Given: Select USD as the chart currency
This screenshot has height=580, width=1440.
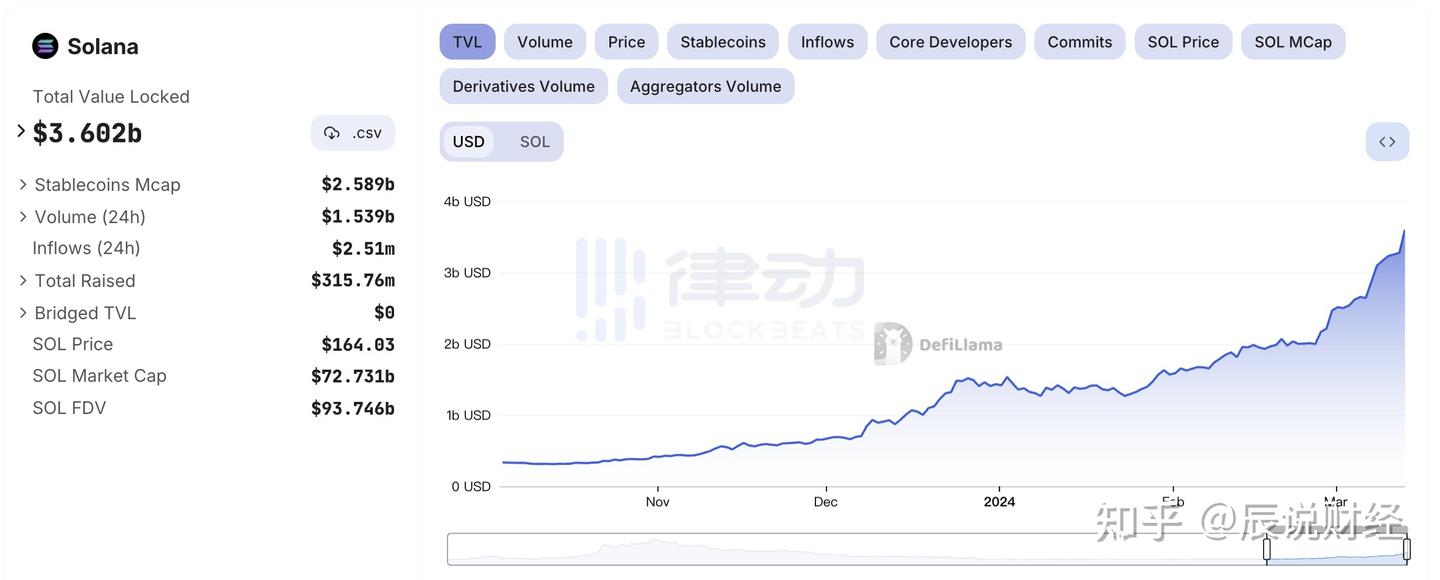Looking at the screenshot, I should (x=468, y=142).
